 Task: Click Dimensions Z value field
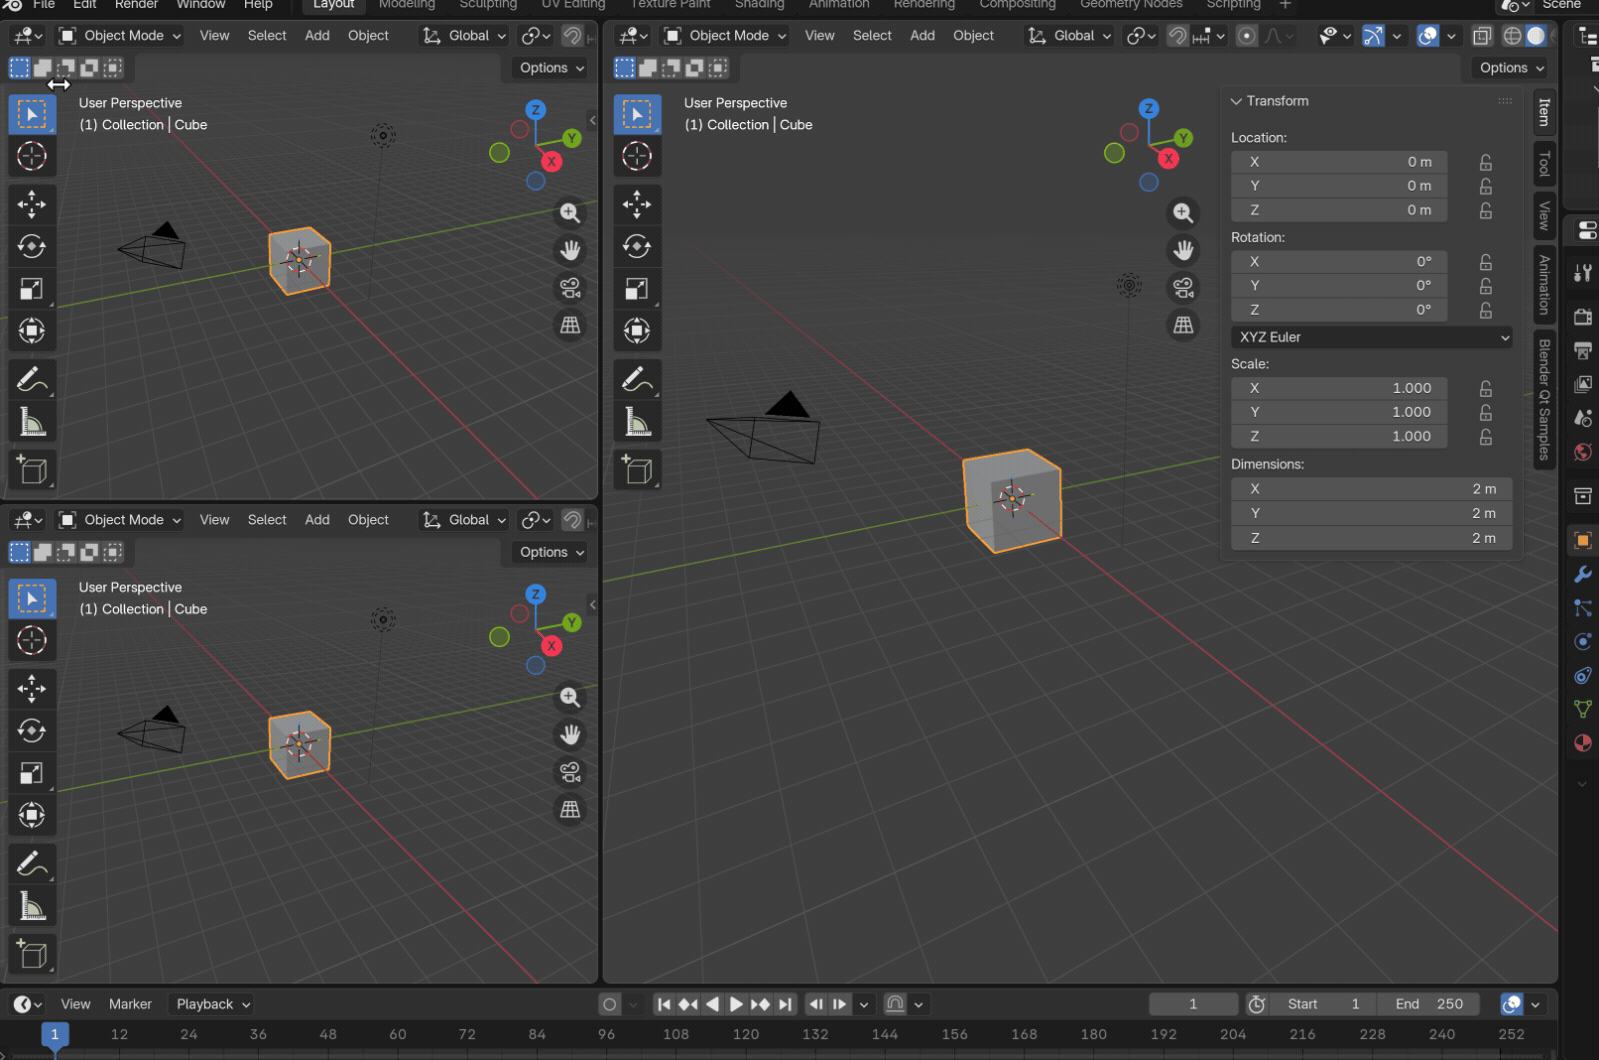(x=1371, y=538)
